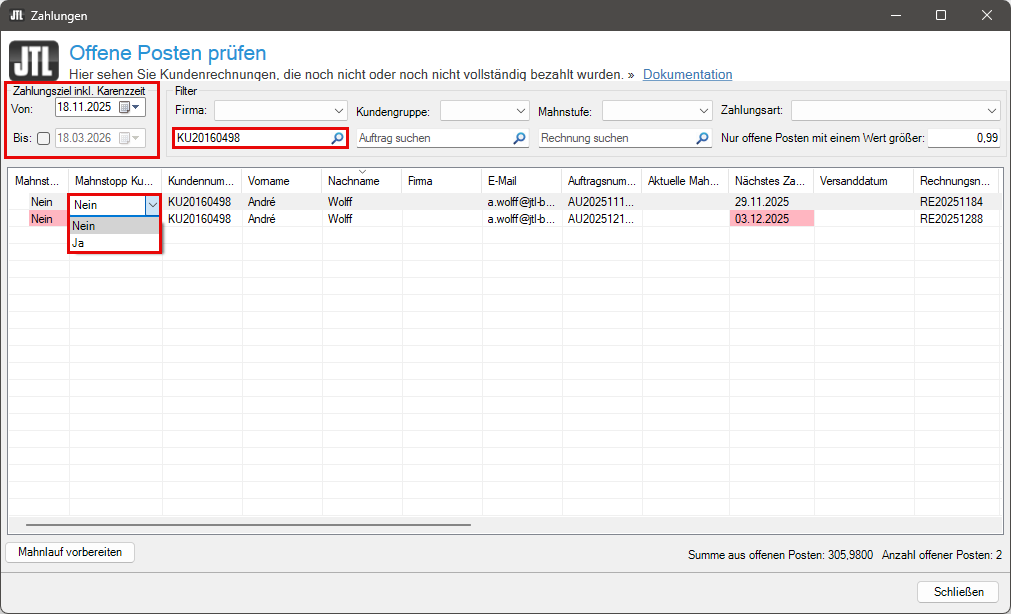Open the Dokumentation link
This screenshot has width=1011, height=614.
687,74
